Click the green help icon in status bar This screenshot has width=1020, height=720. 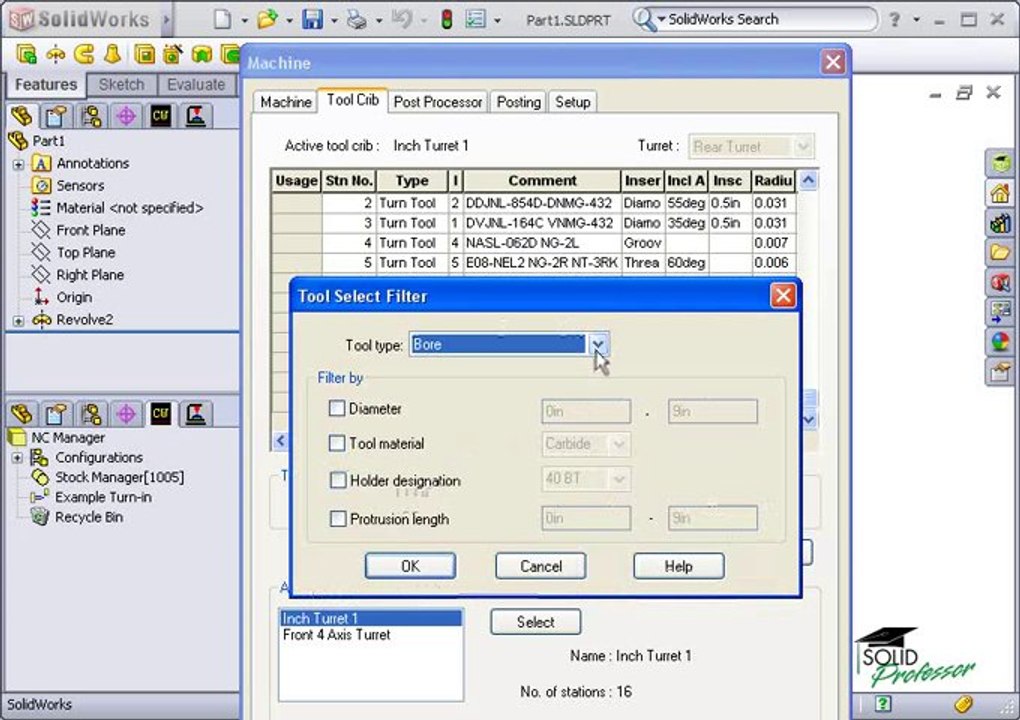tap(883, 704)
